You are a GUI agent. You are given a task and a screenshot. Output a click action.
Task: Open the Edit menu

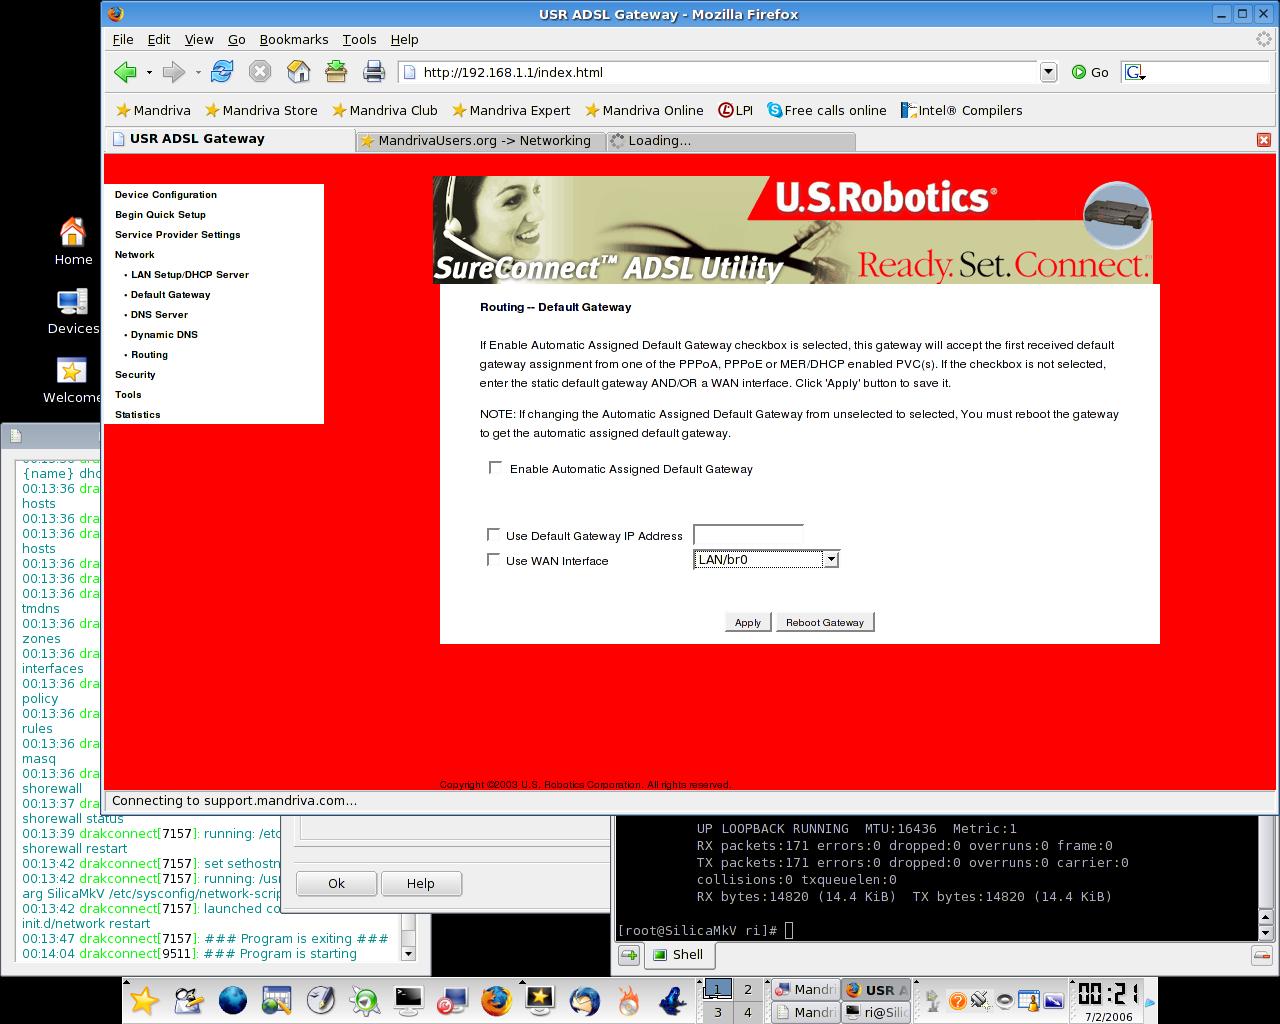(159, 39)
